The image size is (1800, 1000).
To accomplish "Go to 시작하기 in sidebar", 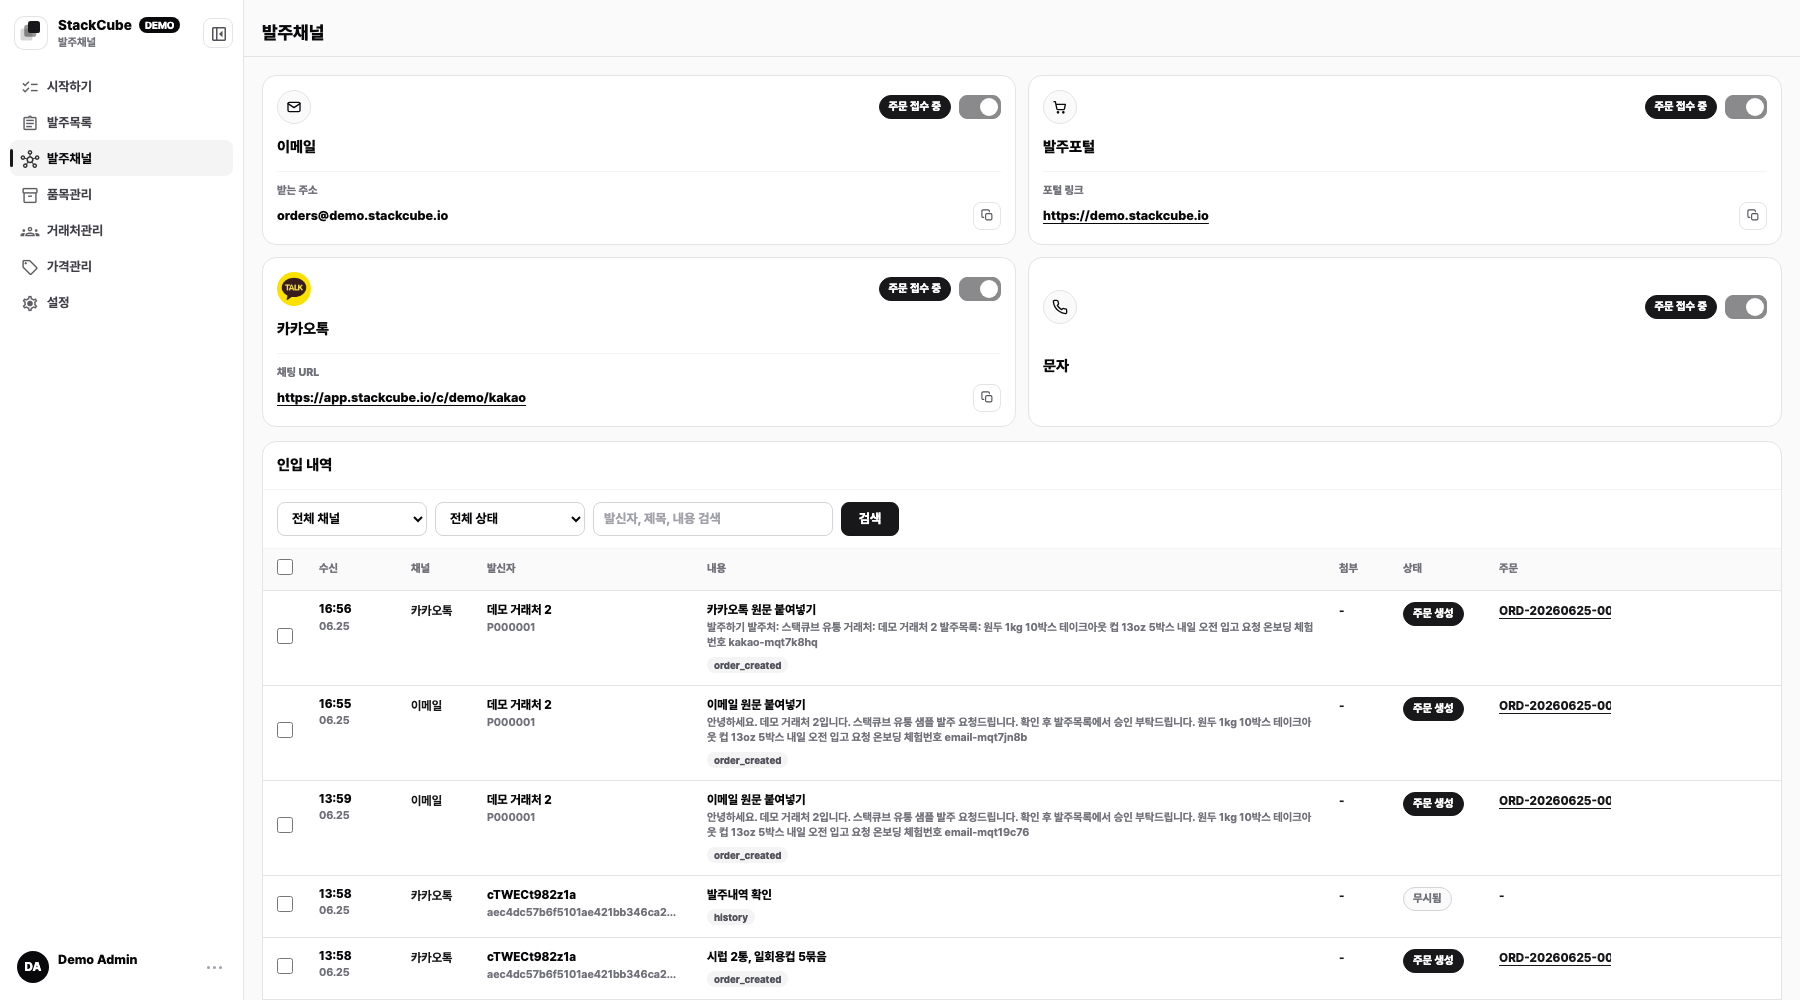I will (121, 87).
